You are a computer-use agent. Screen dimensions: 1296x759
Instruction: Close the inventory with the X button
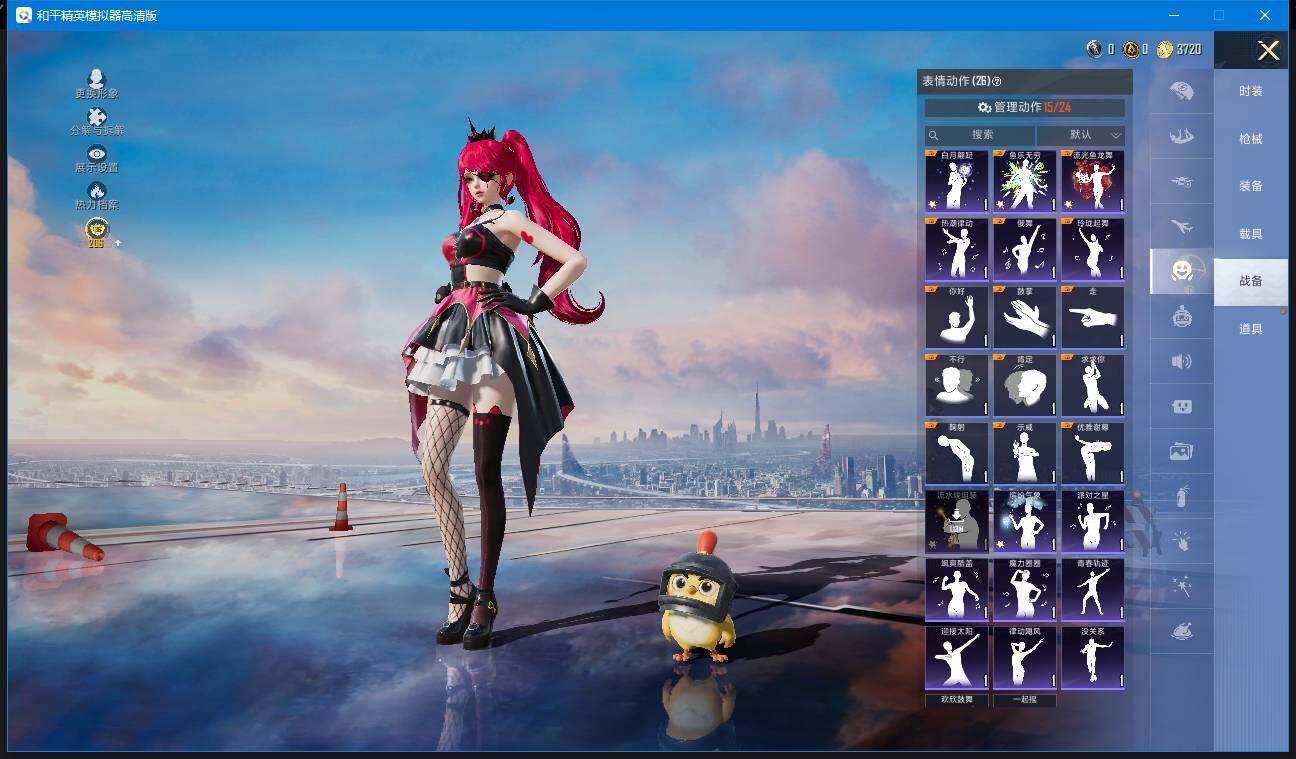tap(1268, 51)
